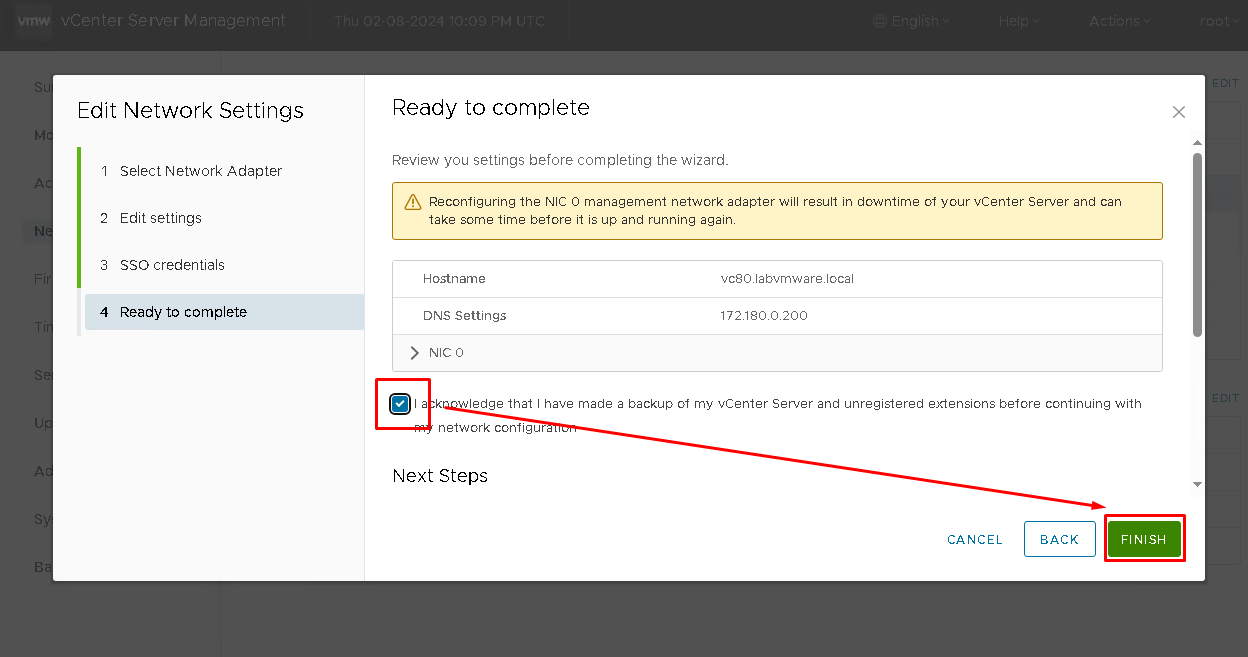Select step 4 Ready to complete in the wizard sidebar
Image resolution: width=1248 pixels, height=657 pixels.
[224, 312]
